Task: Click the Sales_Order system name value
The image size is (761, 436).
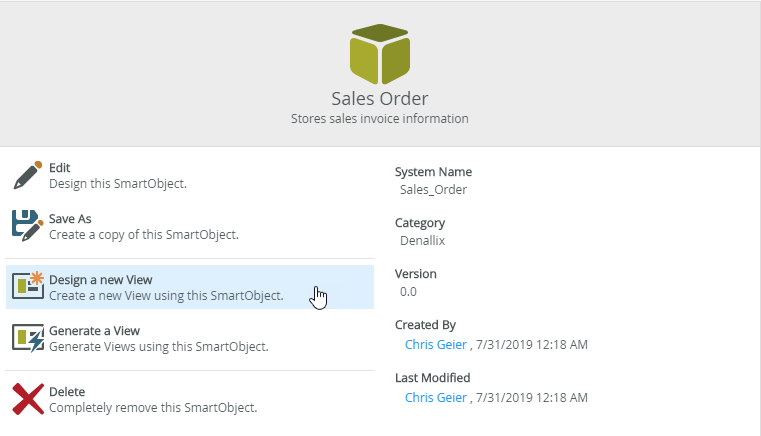Action: click(433, 189)
